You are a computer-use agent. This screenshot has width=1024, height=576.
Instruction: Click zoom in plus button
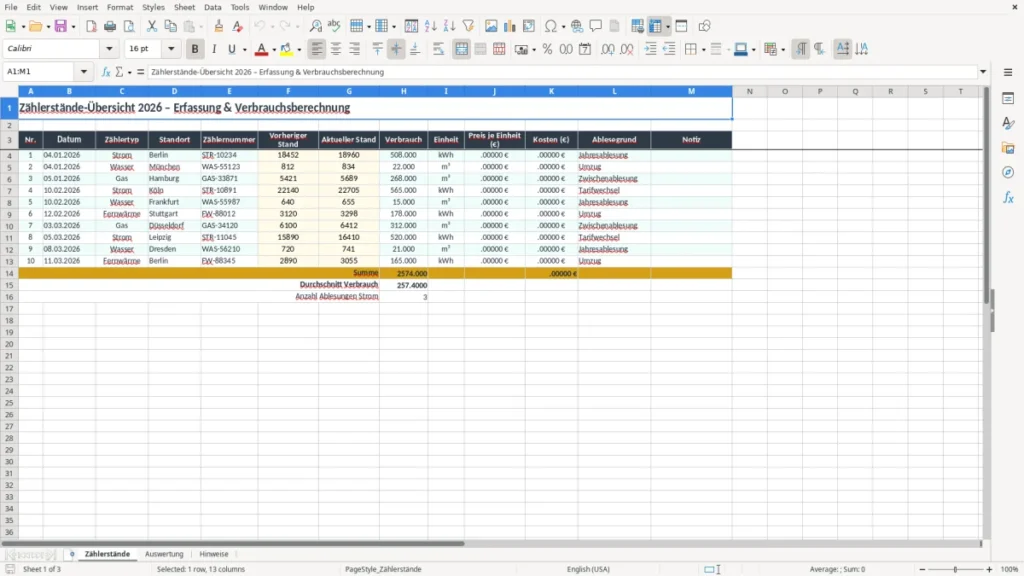click(989, 569)
